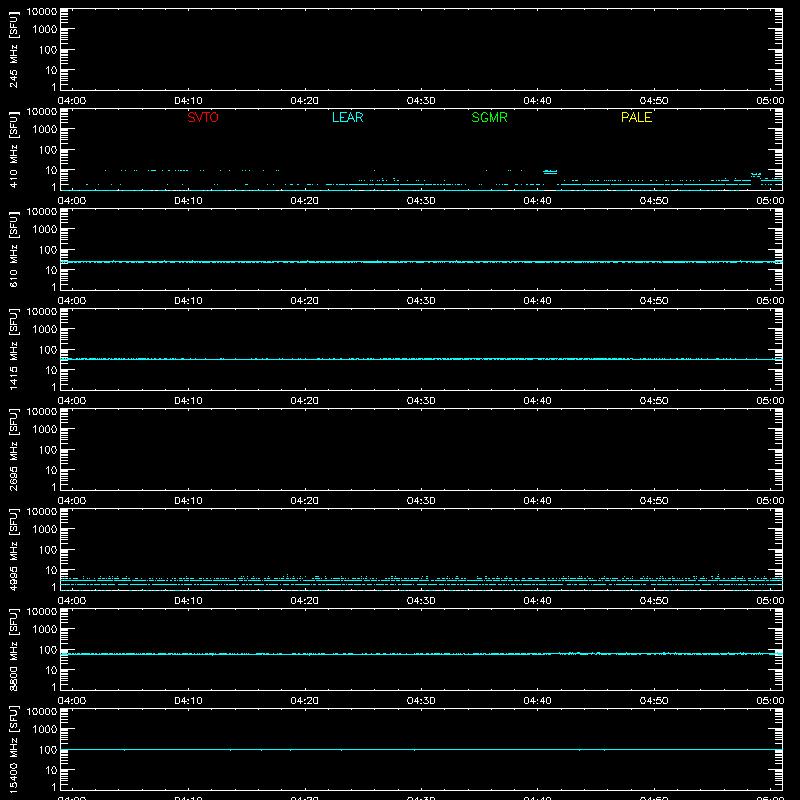Click the 10000 tick on the 245 MHz panel
Viewport: 800px width, 800px height.
42,12
